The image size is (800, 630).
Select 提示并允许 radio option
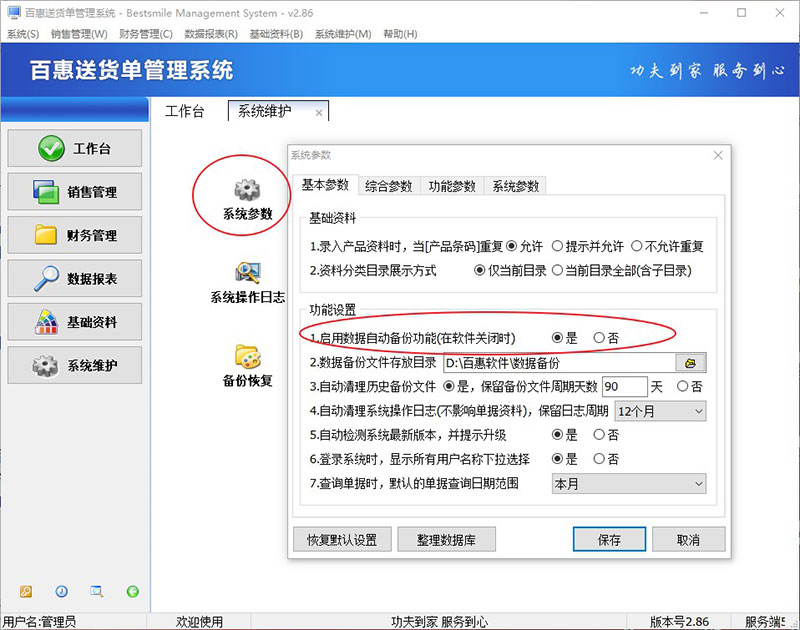tap(588, 246)
